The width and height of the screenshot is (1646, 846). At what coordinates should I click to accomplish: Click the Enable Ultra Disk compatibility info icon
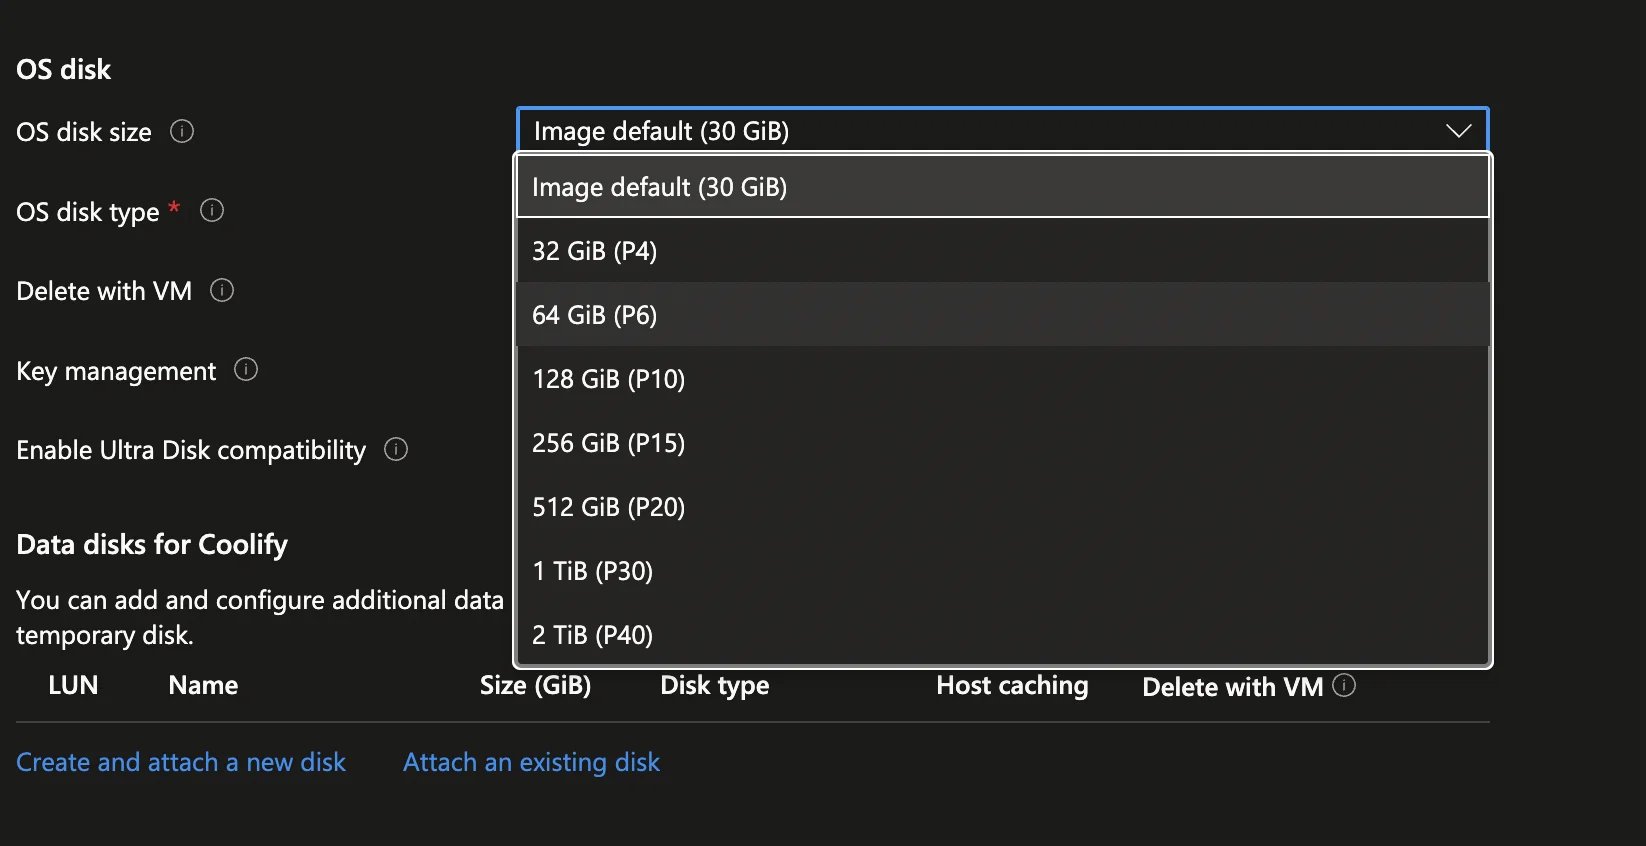pyautogui.click(x=396, y=449)
